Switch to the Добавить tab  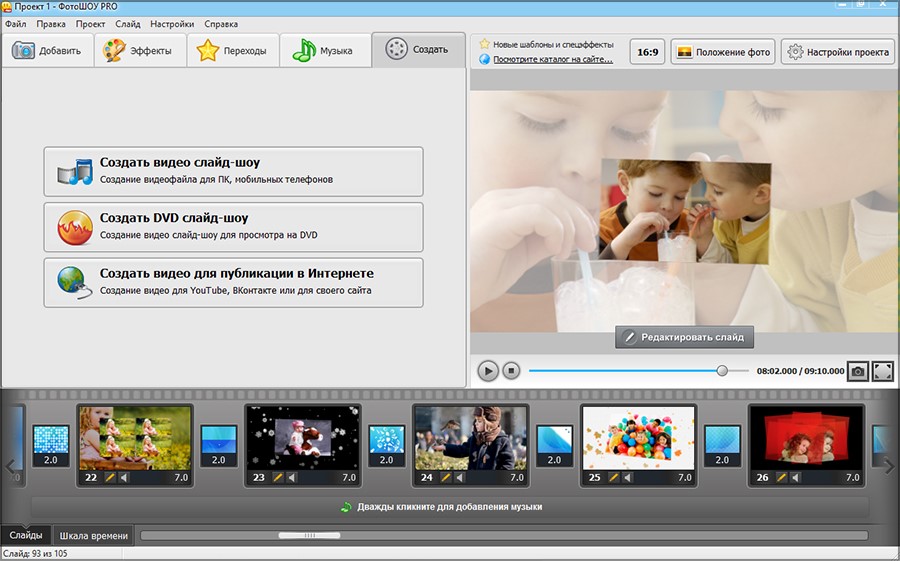pos(47,51)
